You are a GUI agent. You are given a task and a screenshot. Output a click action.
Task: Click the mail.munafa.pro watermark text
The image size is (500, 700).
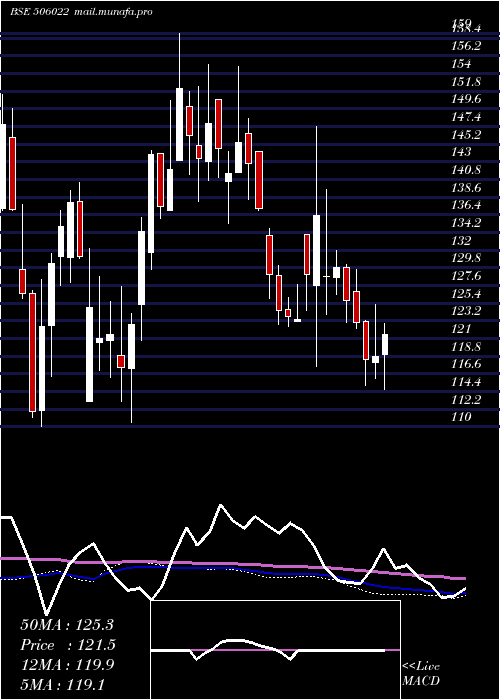click(112, 12)
